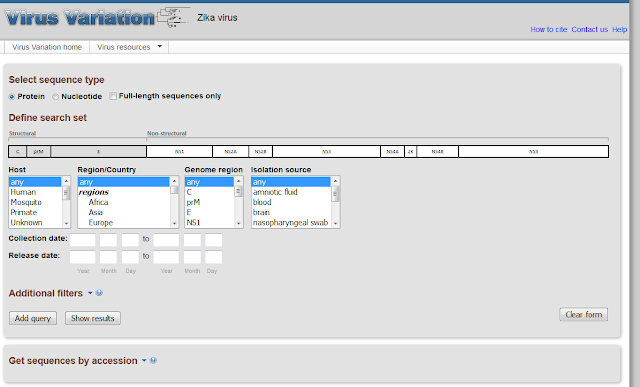Focus Release date end day field

(213, 257)
